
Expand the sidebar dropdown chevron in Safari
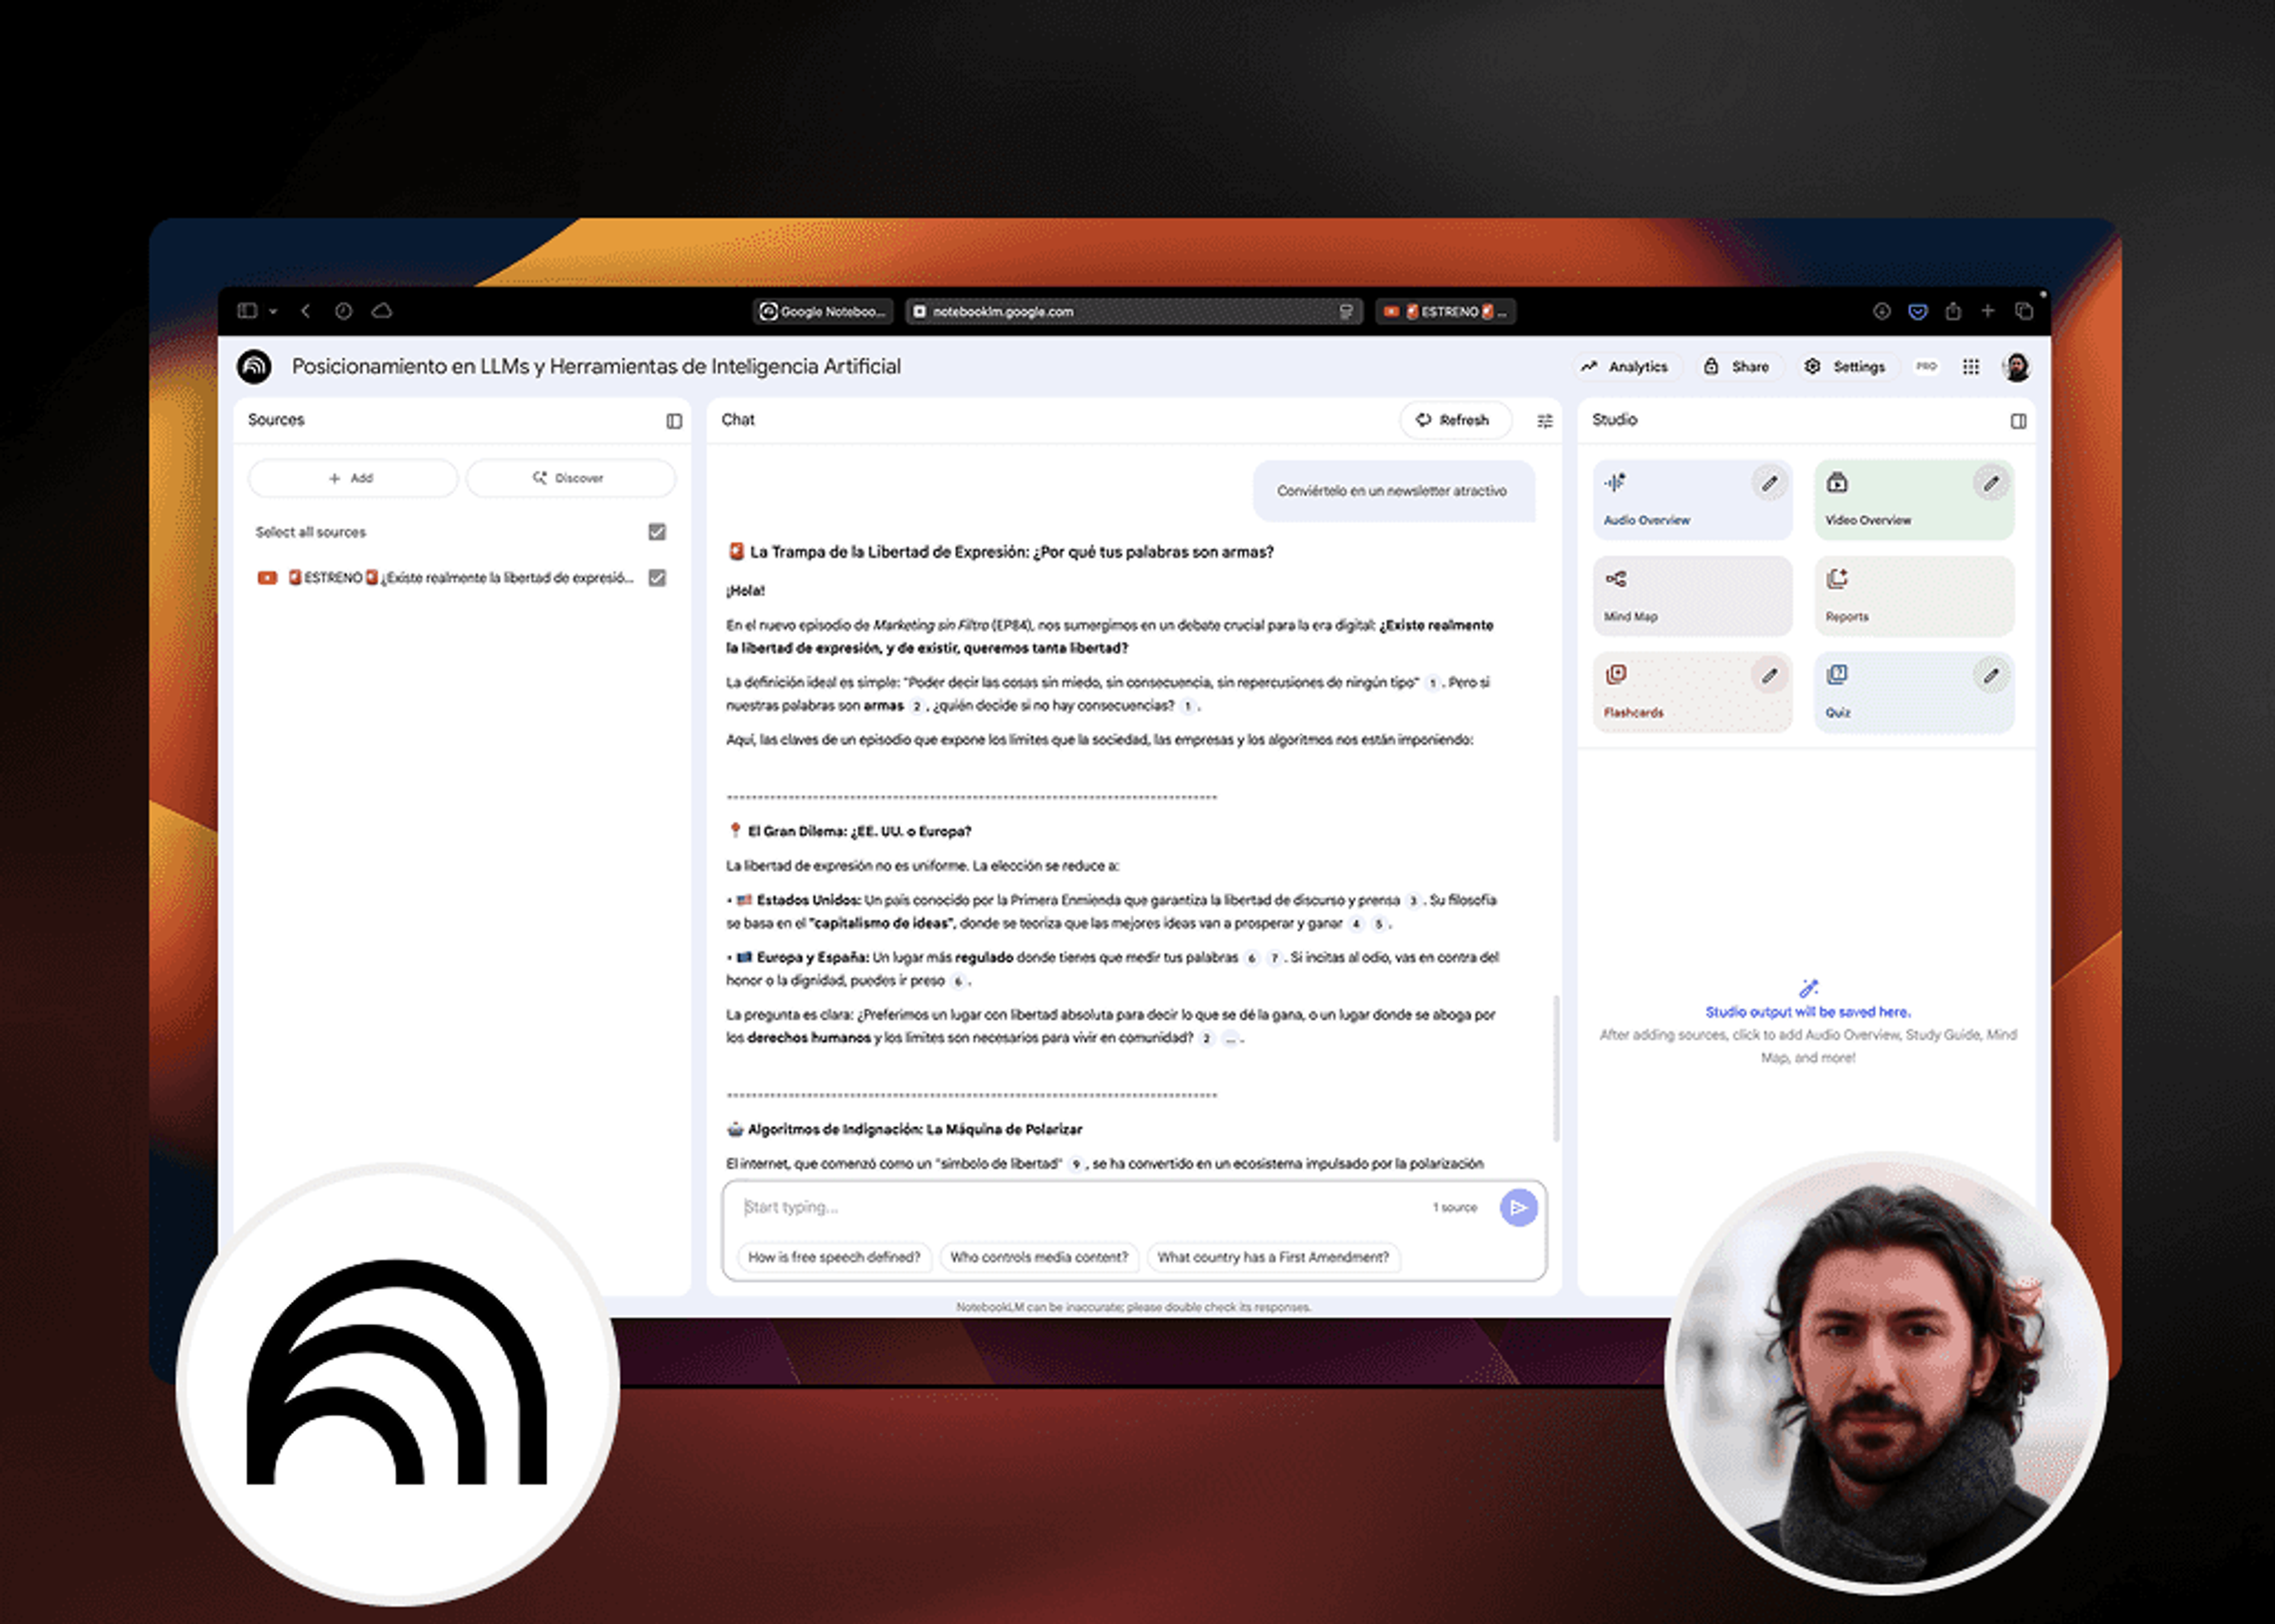[x=273, y=312]
